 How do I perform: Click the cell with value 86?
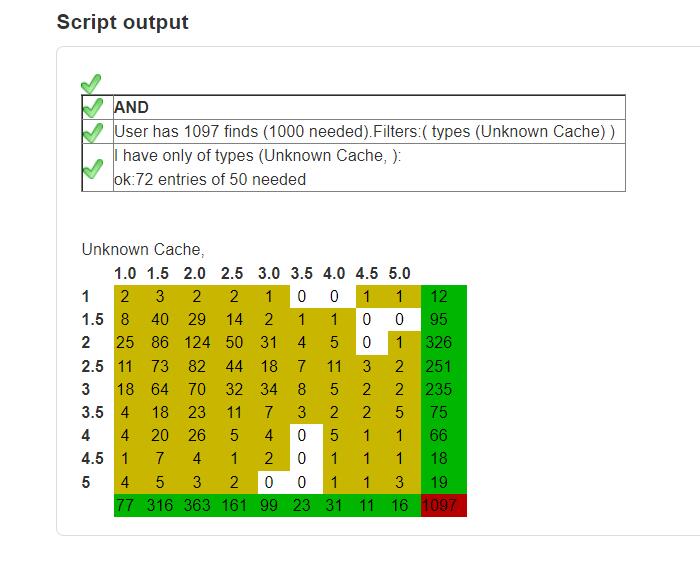[159, 342]
